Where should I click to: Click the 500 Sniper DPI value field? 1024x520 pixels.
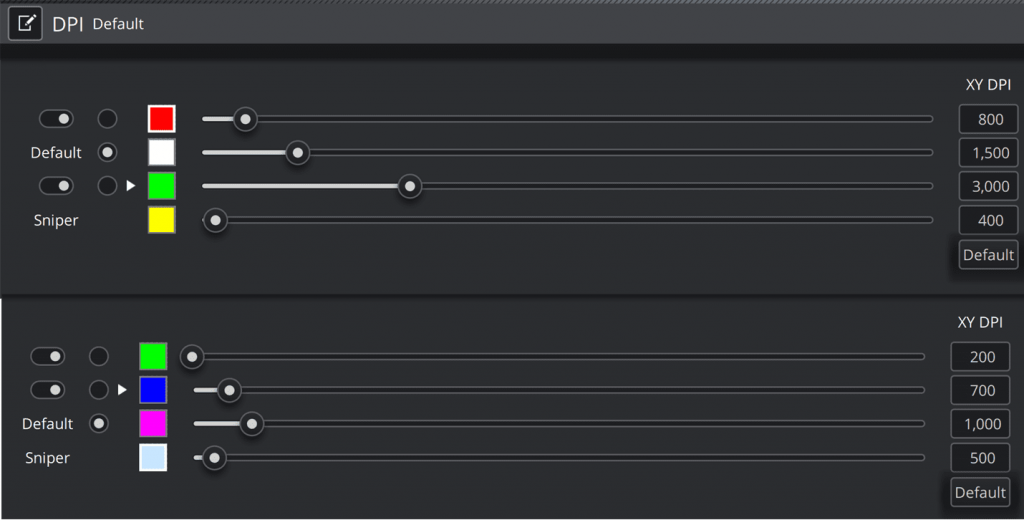pos(980,458)
